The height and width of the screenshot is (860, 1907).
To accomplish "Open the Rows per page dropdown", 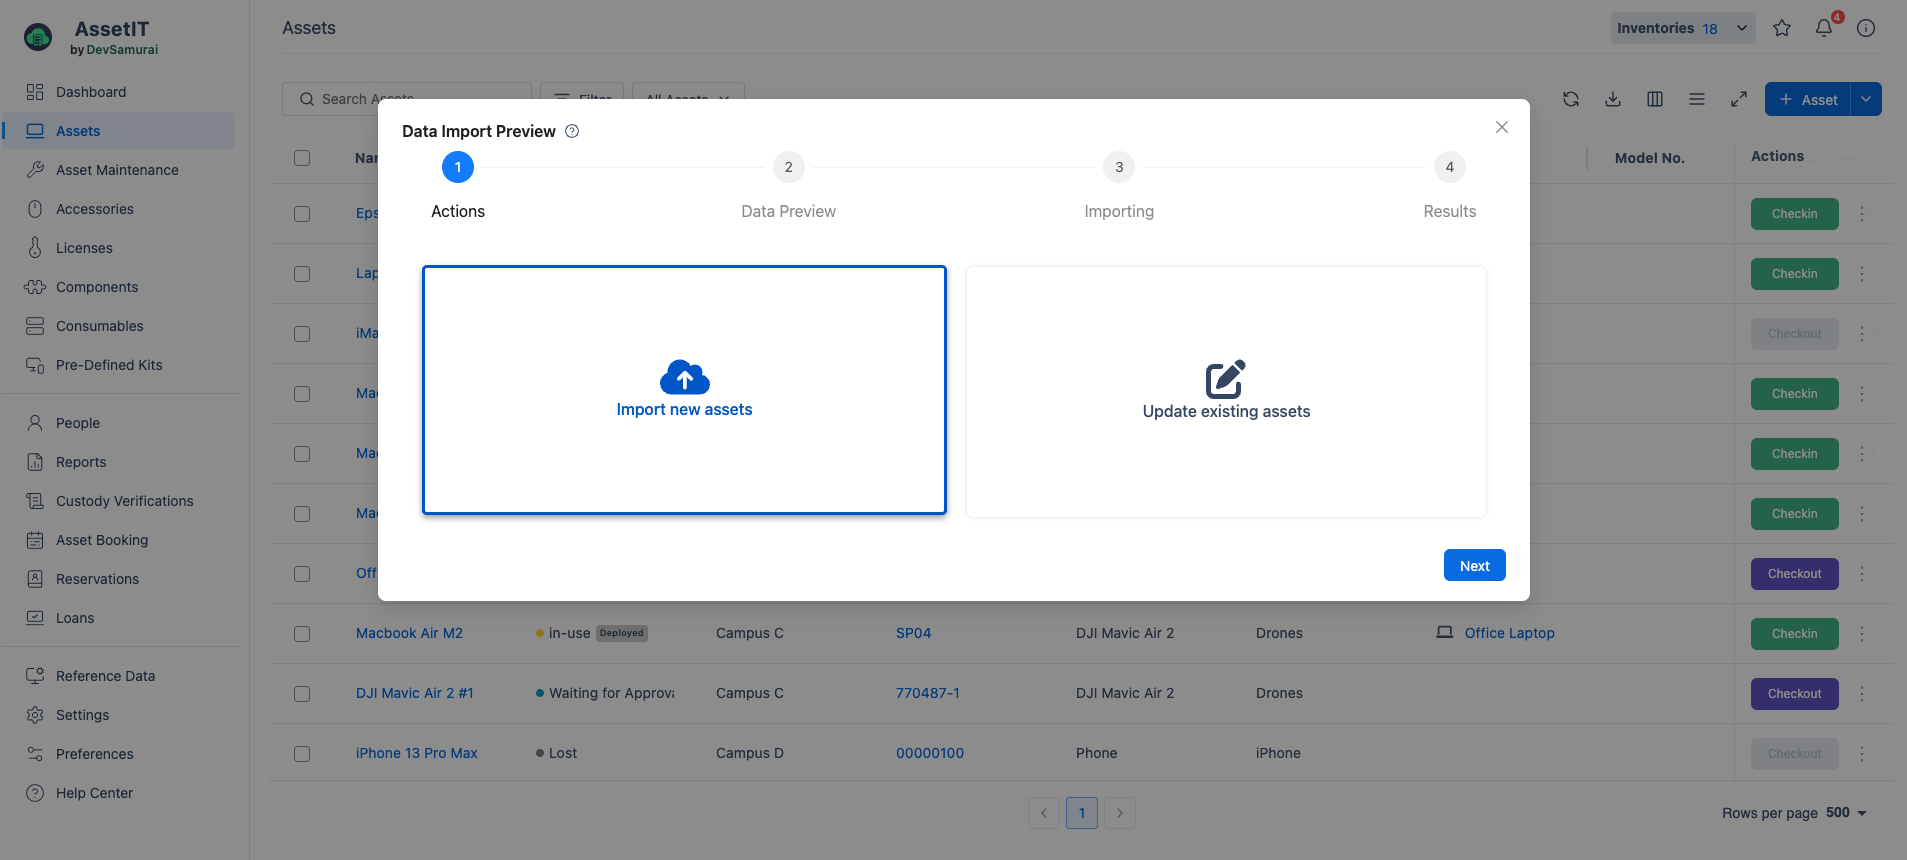I will tap(1847, 813).
